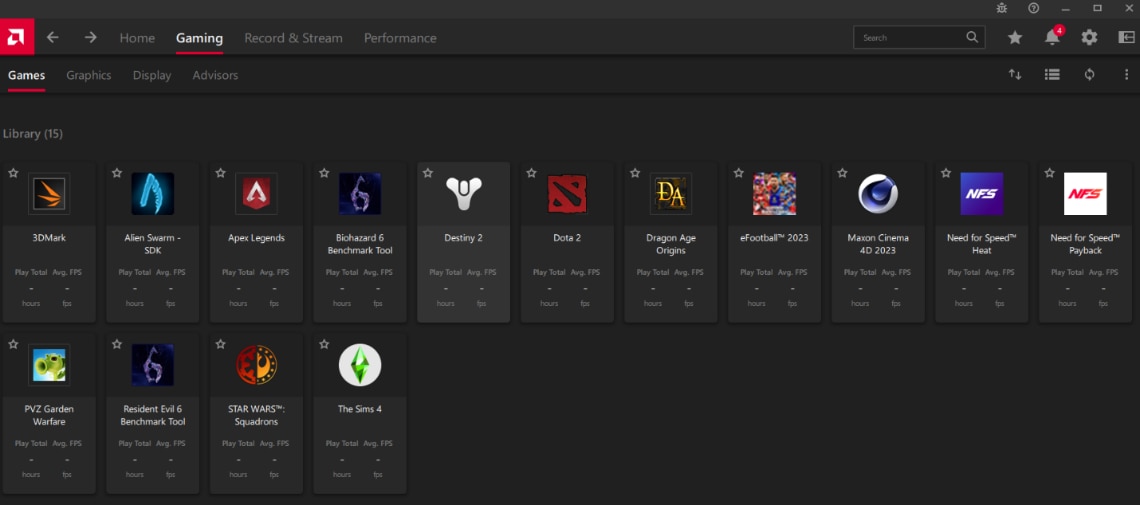
Task: Select the Apex Legends icon
Action: [256, 194]
